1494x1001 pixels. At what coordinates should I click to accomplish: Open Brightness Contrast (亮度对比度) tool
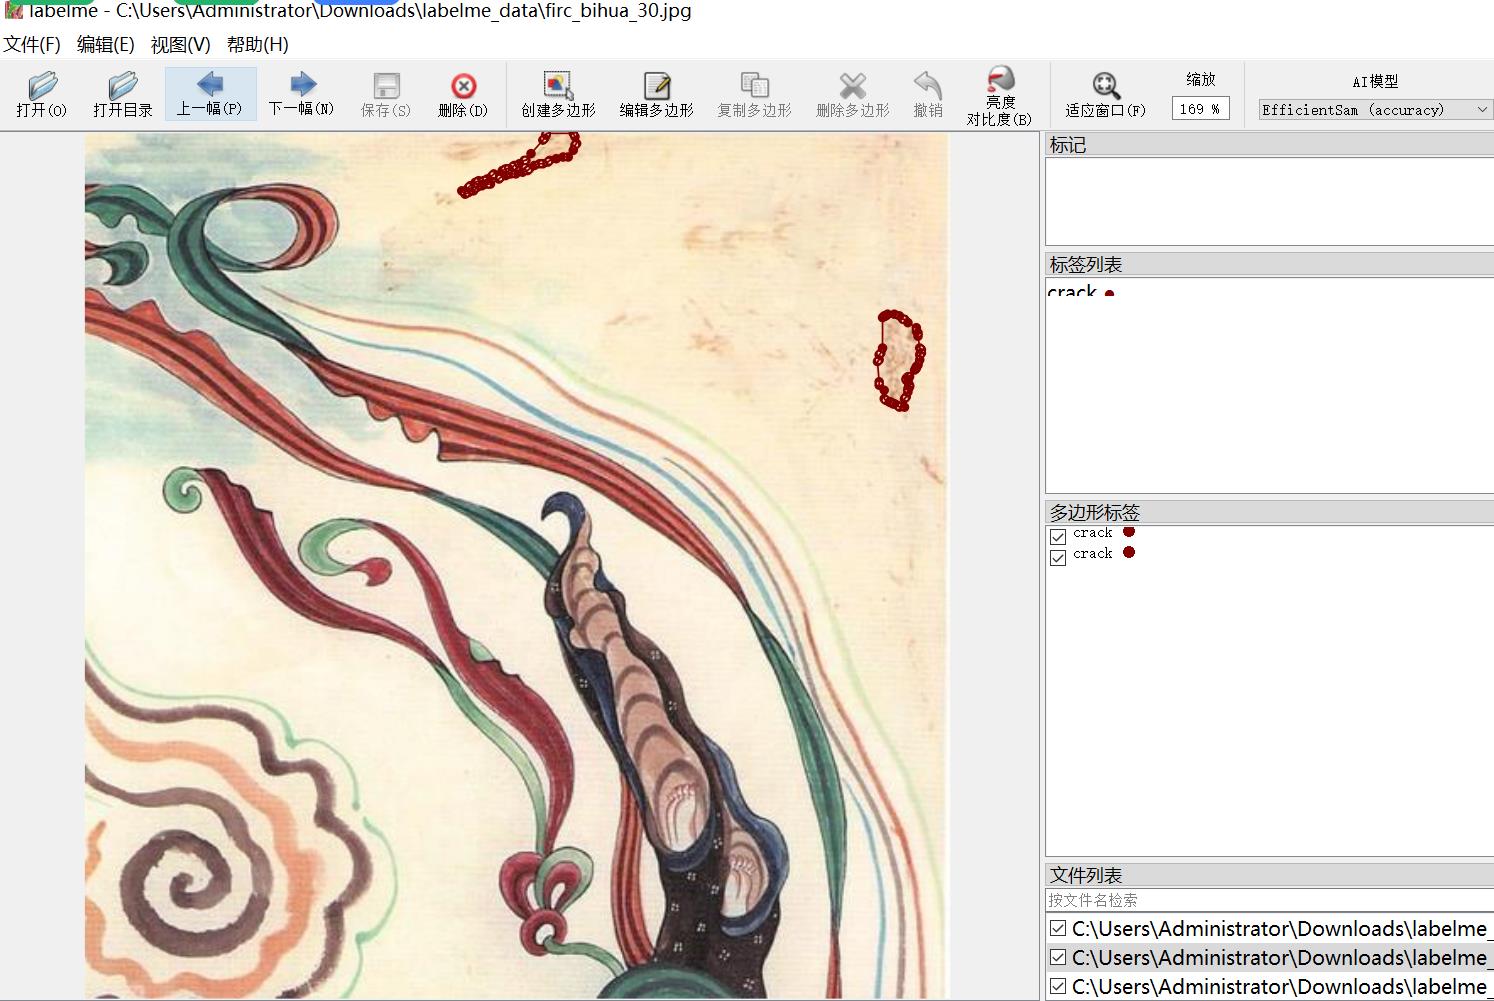[x=999, y=94]
